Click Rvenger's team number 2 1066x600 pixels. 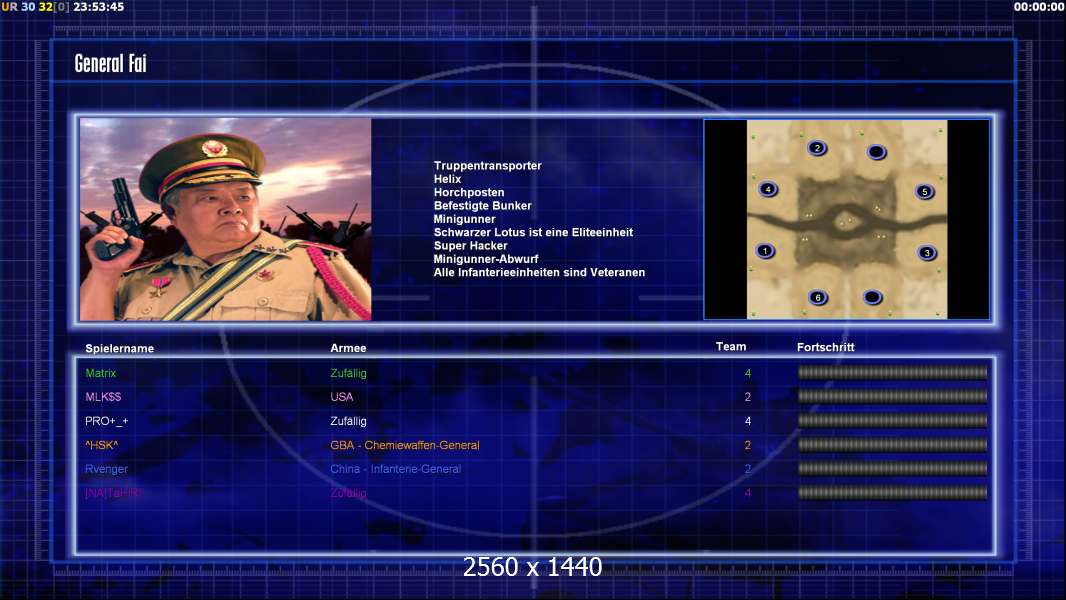[x=748, y=469]
